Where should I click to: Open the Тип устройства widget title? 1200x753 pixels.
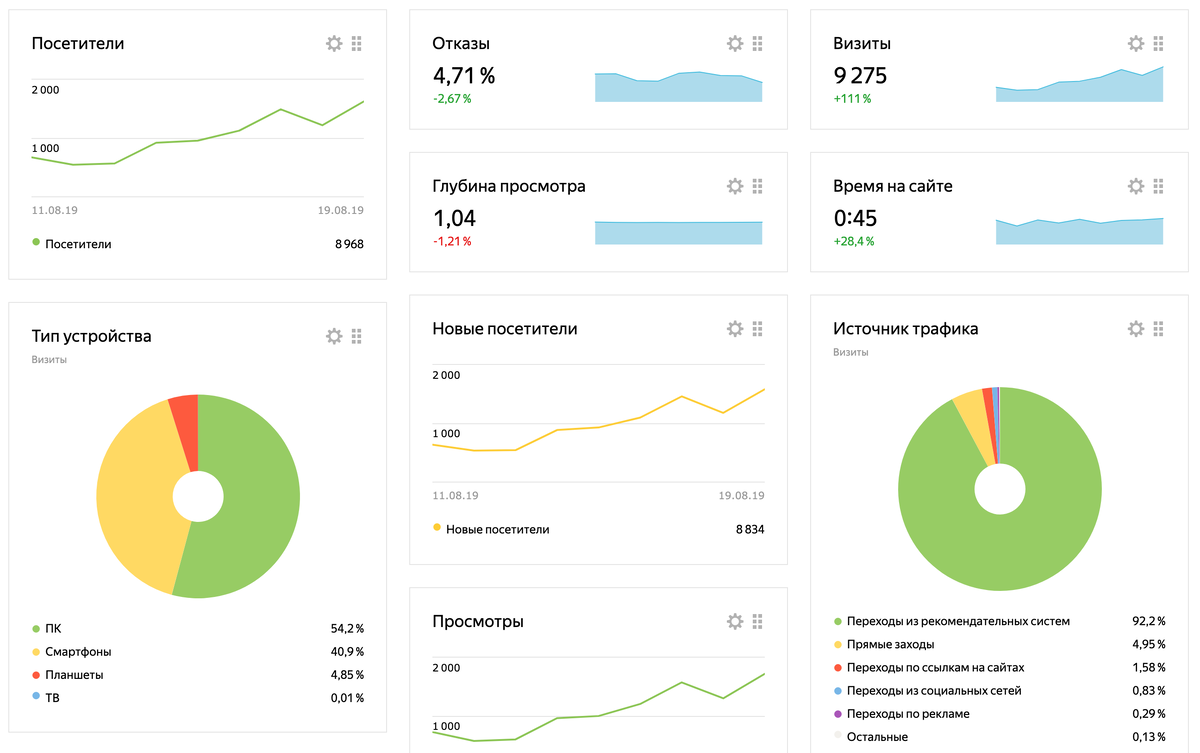pos(92,336)
